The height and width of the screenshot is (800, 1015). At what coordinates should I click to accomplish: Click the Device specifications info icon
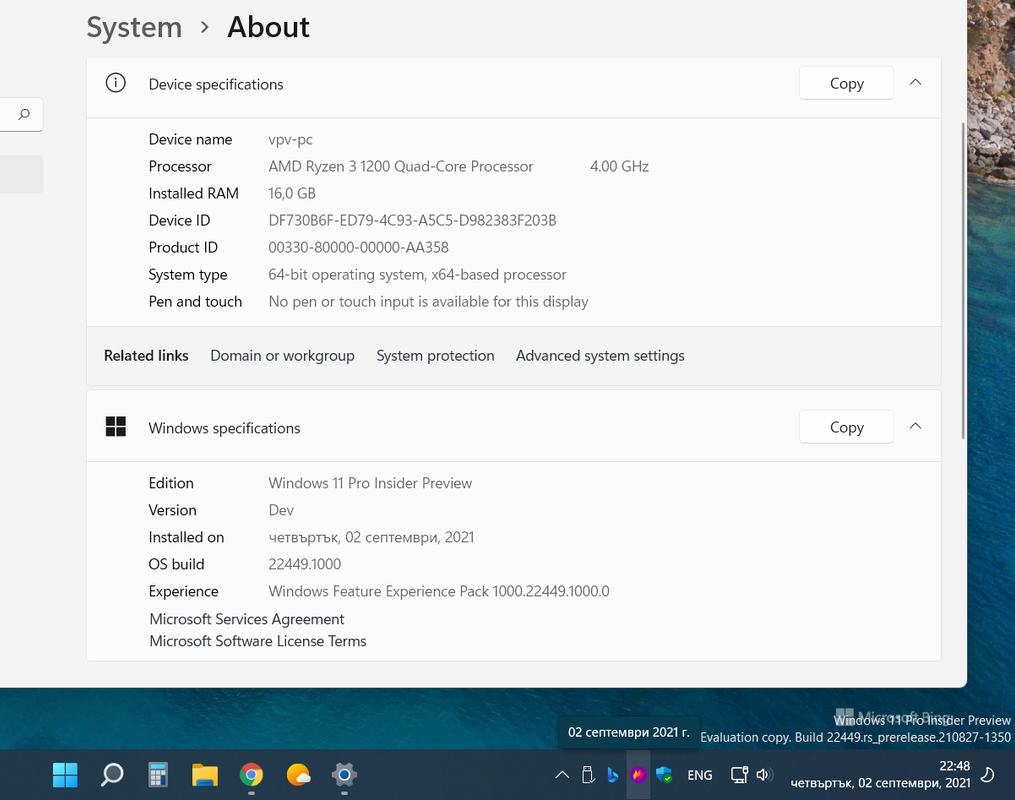(116, 83)
